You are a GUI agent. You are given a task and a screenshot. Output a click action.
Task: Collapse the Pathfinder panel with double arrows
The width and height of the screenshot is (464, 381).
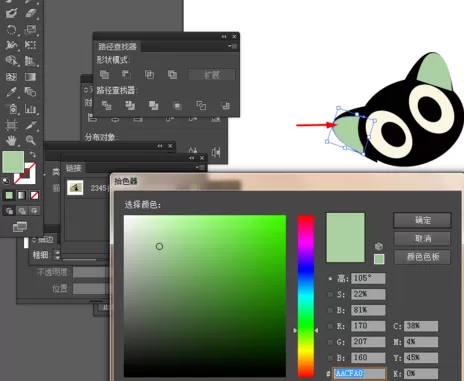(224, 37)
